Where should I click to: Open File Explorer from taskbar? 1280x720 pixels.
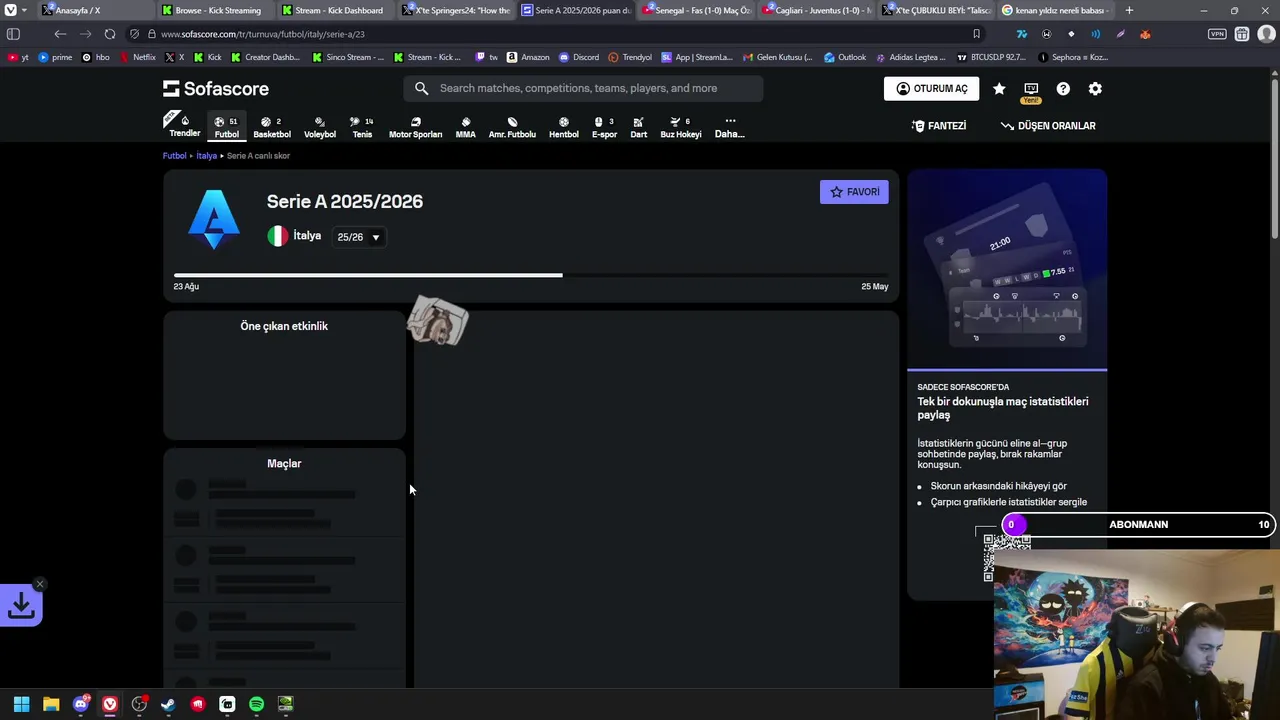[x=51, y=704]
